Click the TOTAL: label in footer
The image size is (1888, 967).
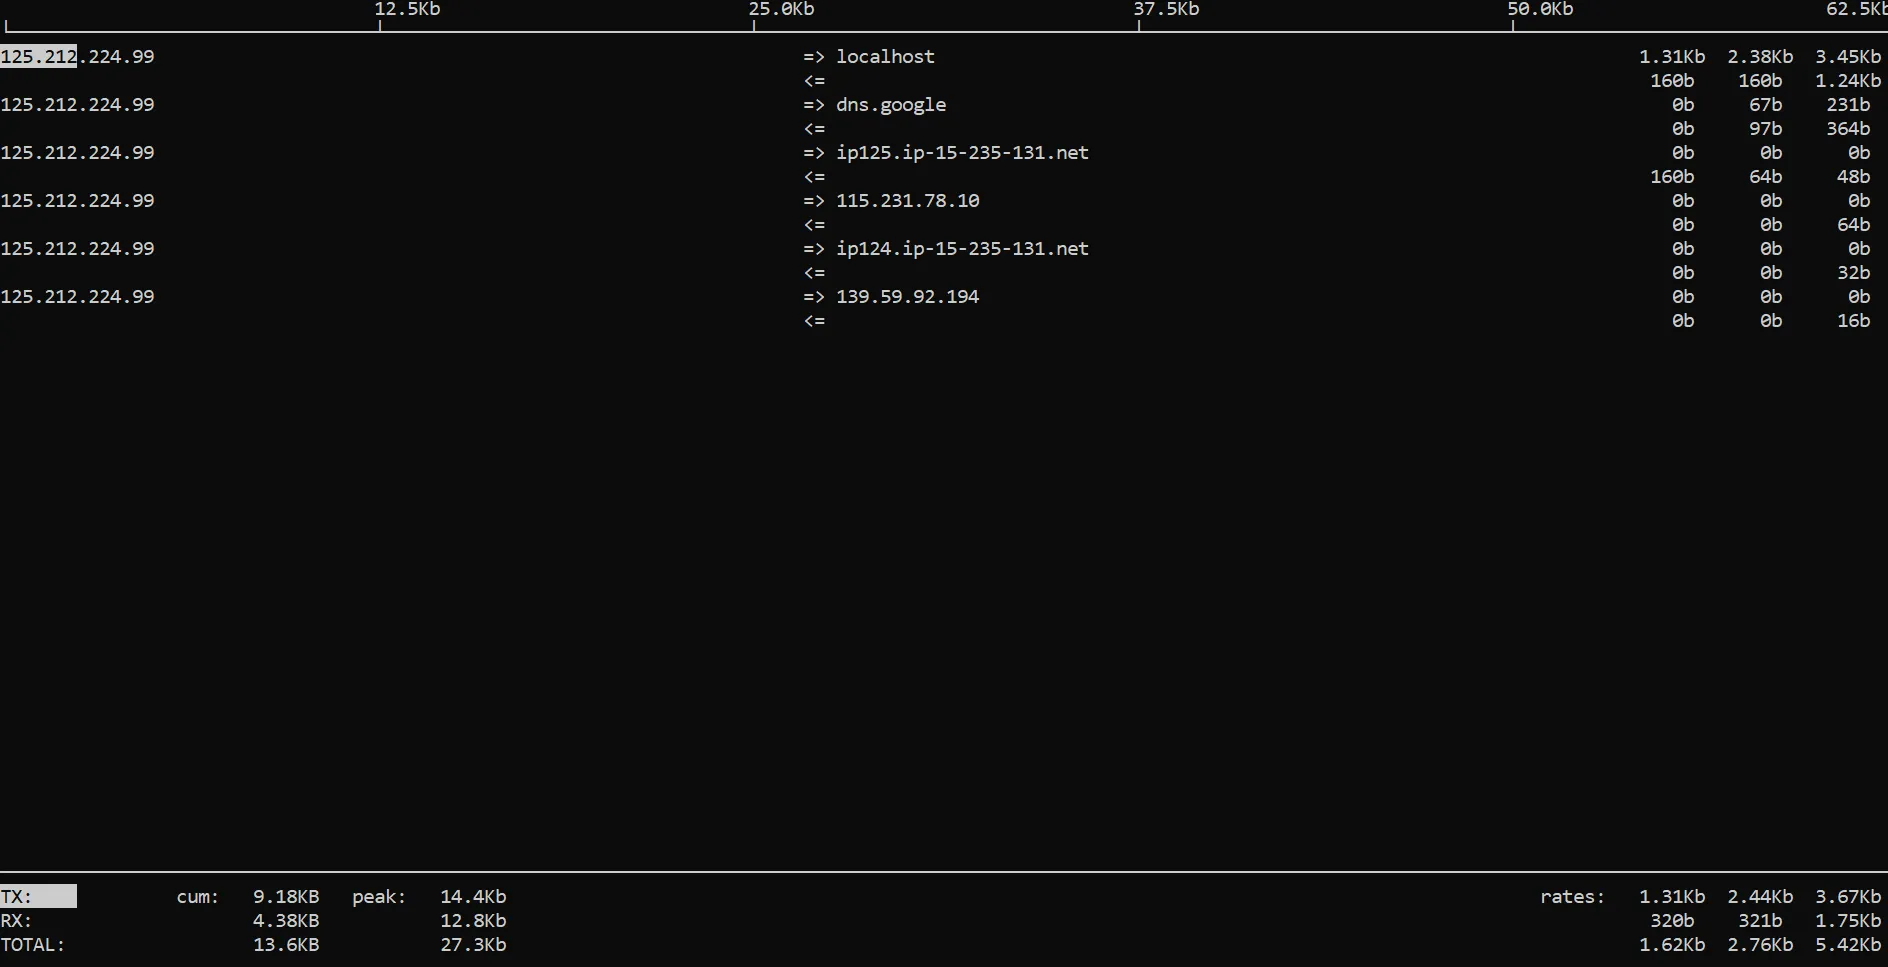(x=33, y=945)
